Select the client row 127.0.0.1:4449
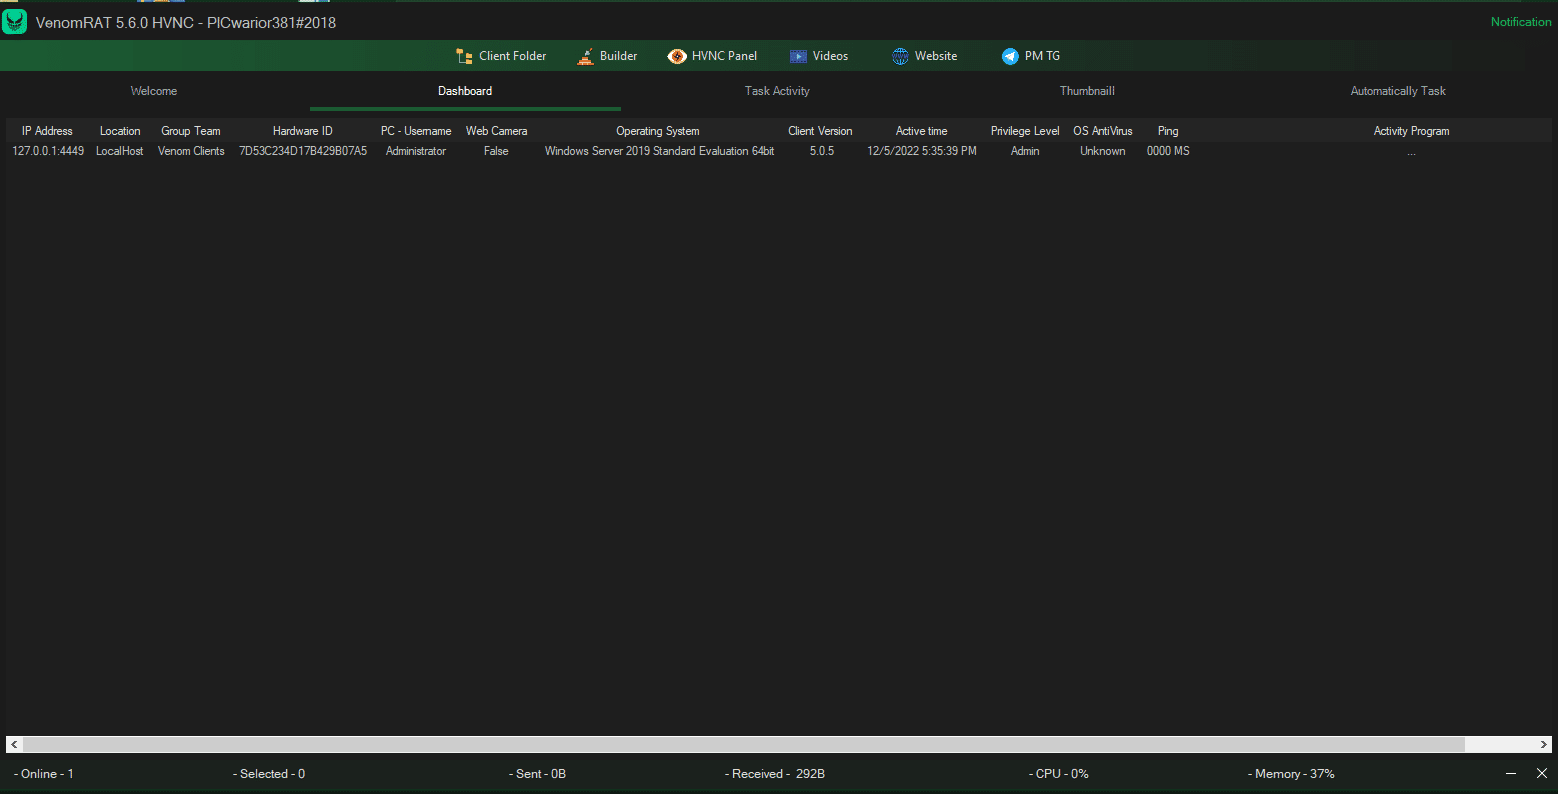The image size is (1558, 794). [x=779, y=151]
